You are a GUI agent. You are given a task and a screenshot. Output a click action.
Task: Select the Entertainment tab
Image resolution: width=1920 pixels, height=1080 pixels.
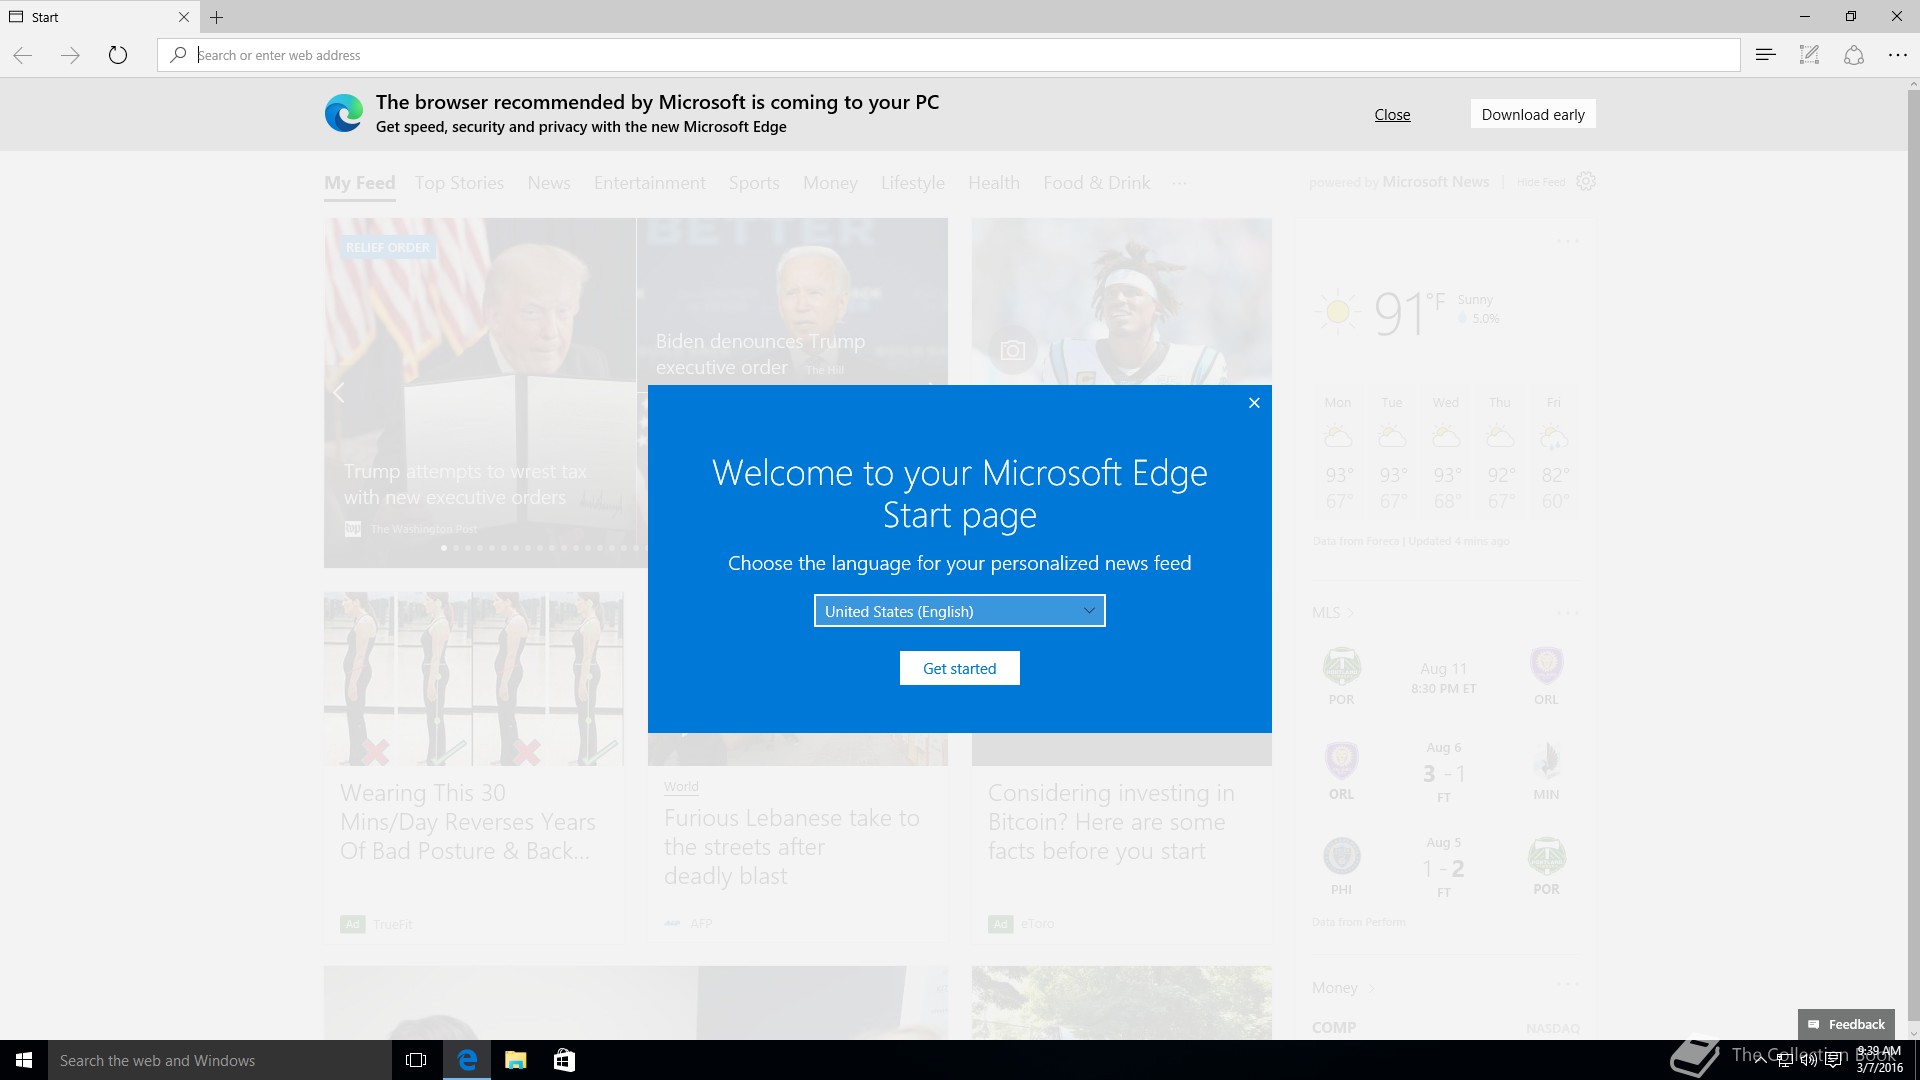click(x=650, y=183)
